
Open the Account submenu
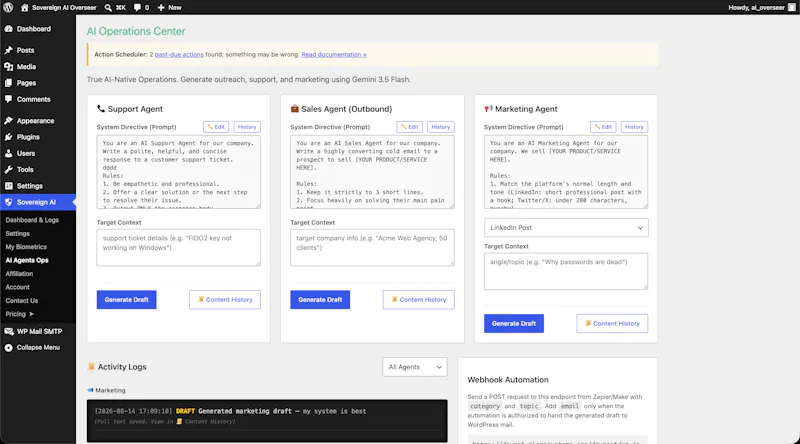tap(18, 287)
